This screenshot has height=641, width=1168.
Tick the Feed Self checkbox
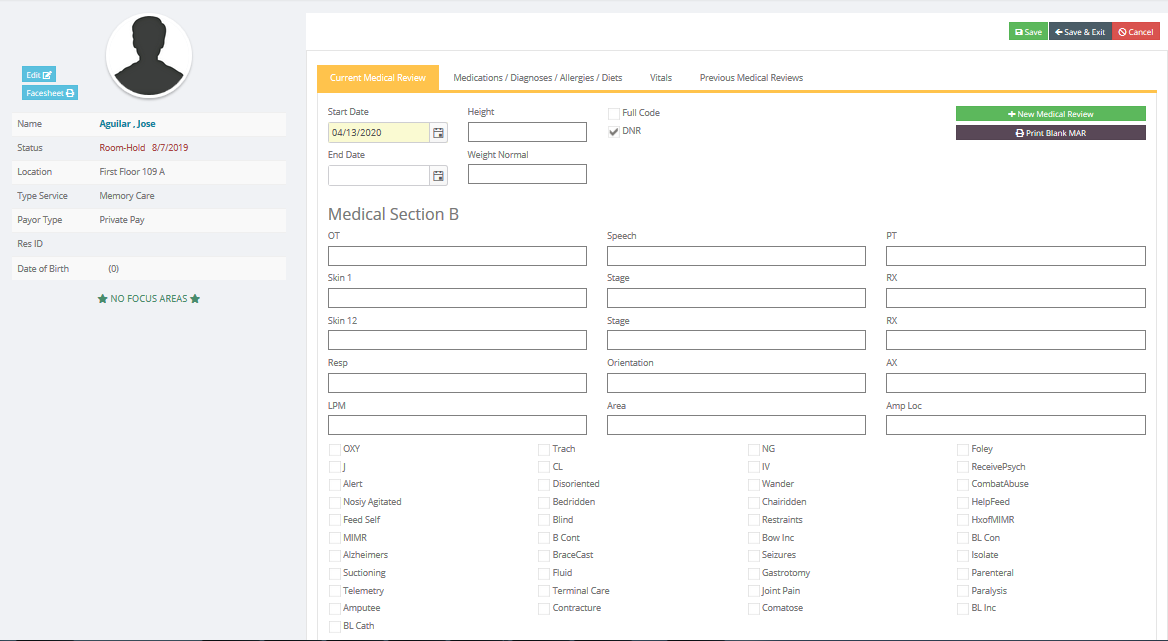[334, 520]
